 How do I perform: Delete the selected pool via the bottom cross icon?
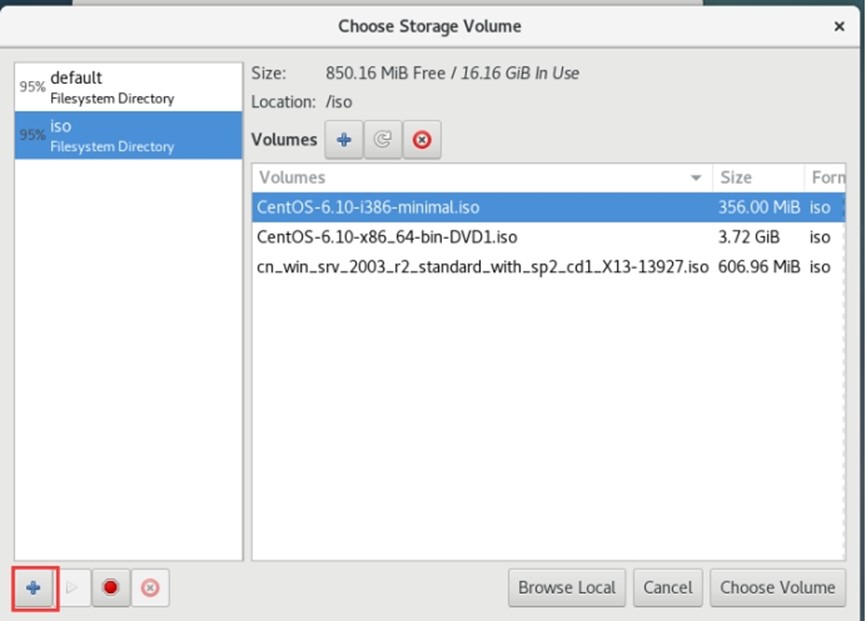click(150, 588)
